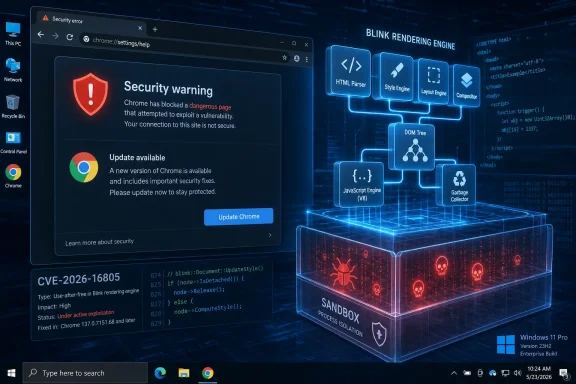
Task: Open a new tab with plus
Action: (x=155, y=29)
